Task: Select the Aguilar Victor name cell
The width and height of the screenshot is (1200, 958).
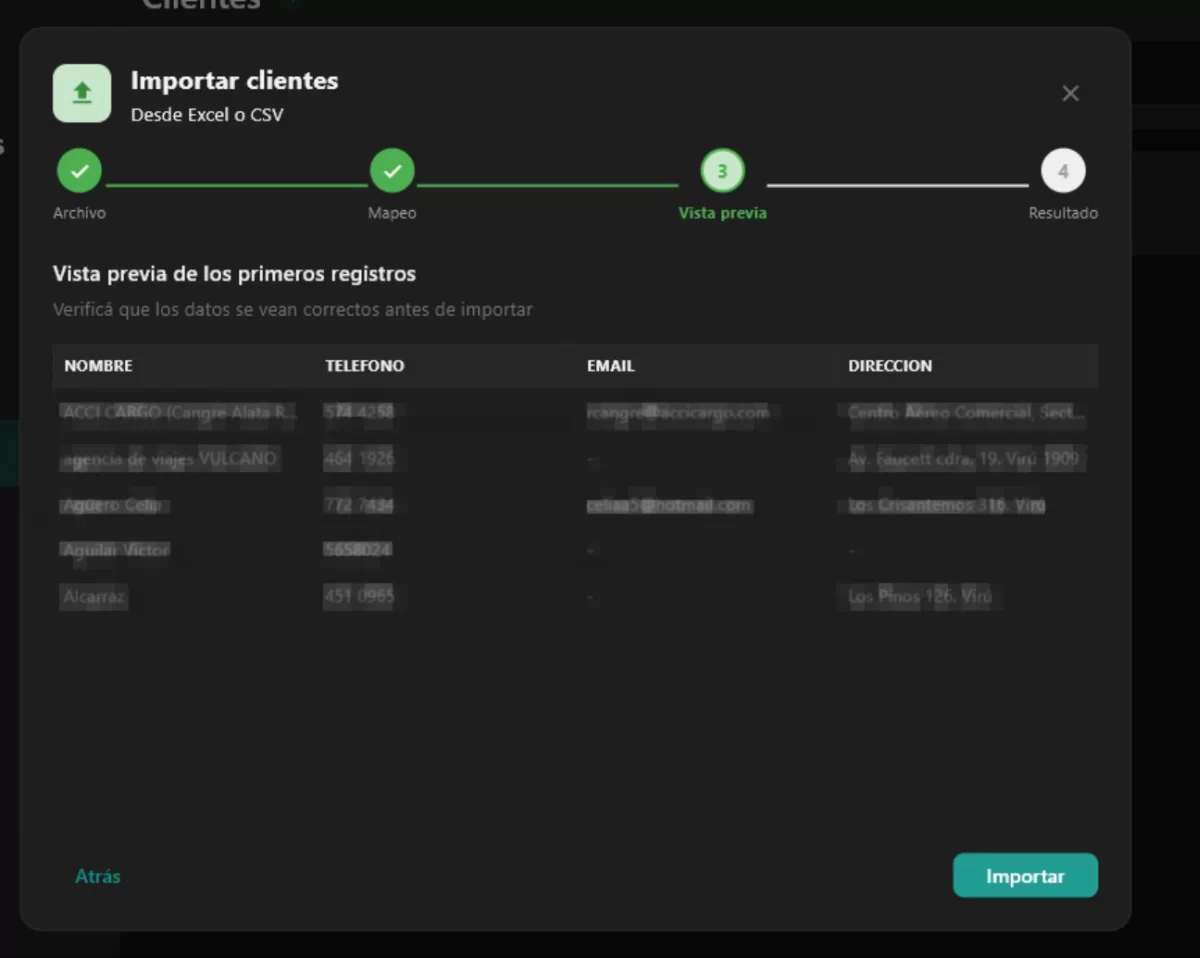Action: coord(116,550)
